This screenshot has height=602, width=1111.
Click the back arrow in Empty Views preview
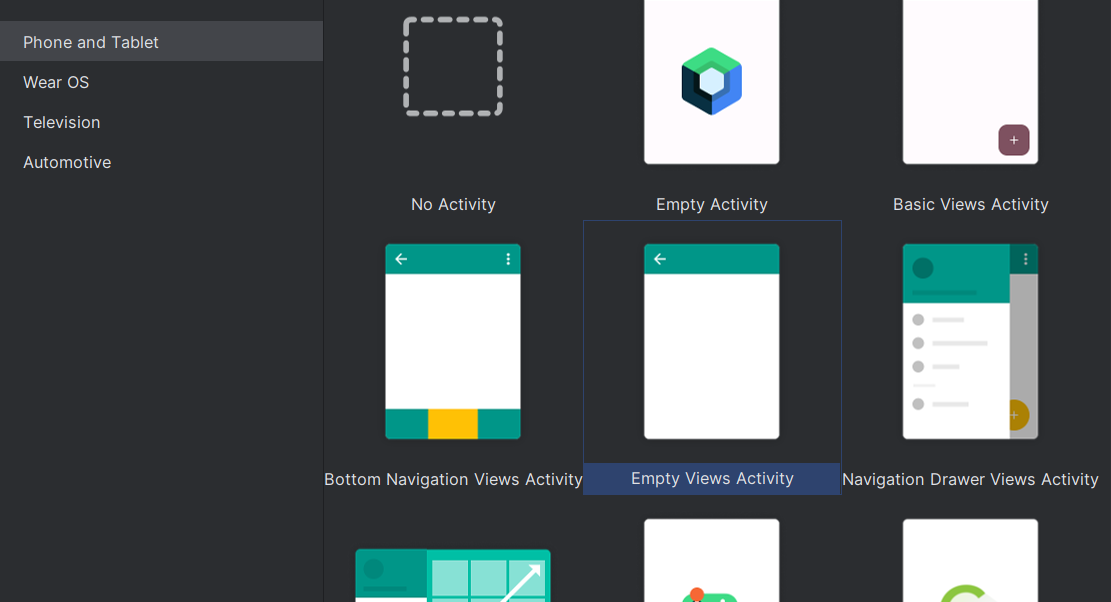point(660,259)
